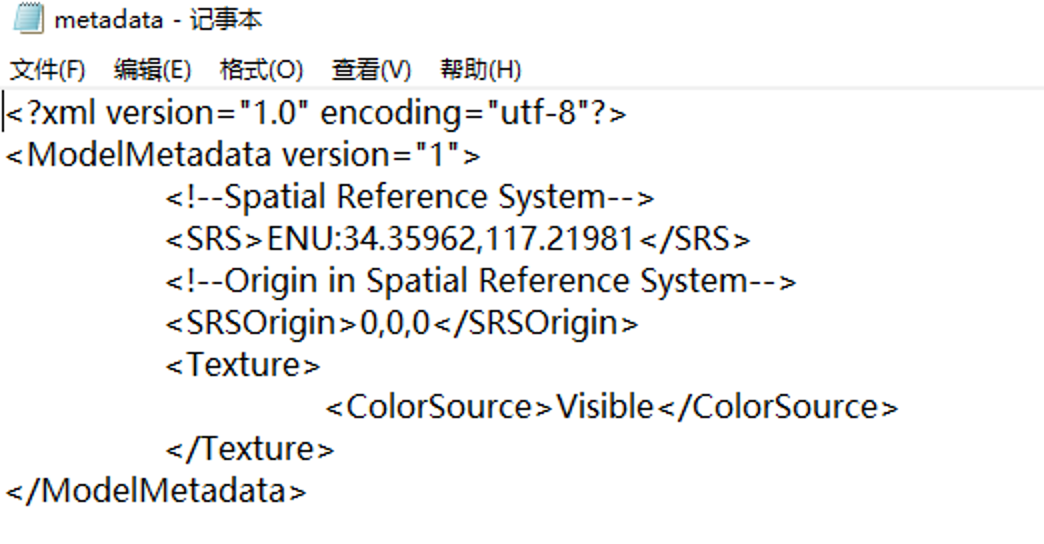This screenshot has width=1044, height=544.
Task: Click the metadata - 记事本 window title
Action: pos(158,20)
